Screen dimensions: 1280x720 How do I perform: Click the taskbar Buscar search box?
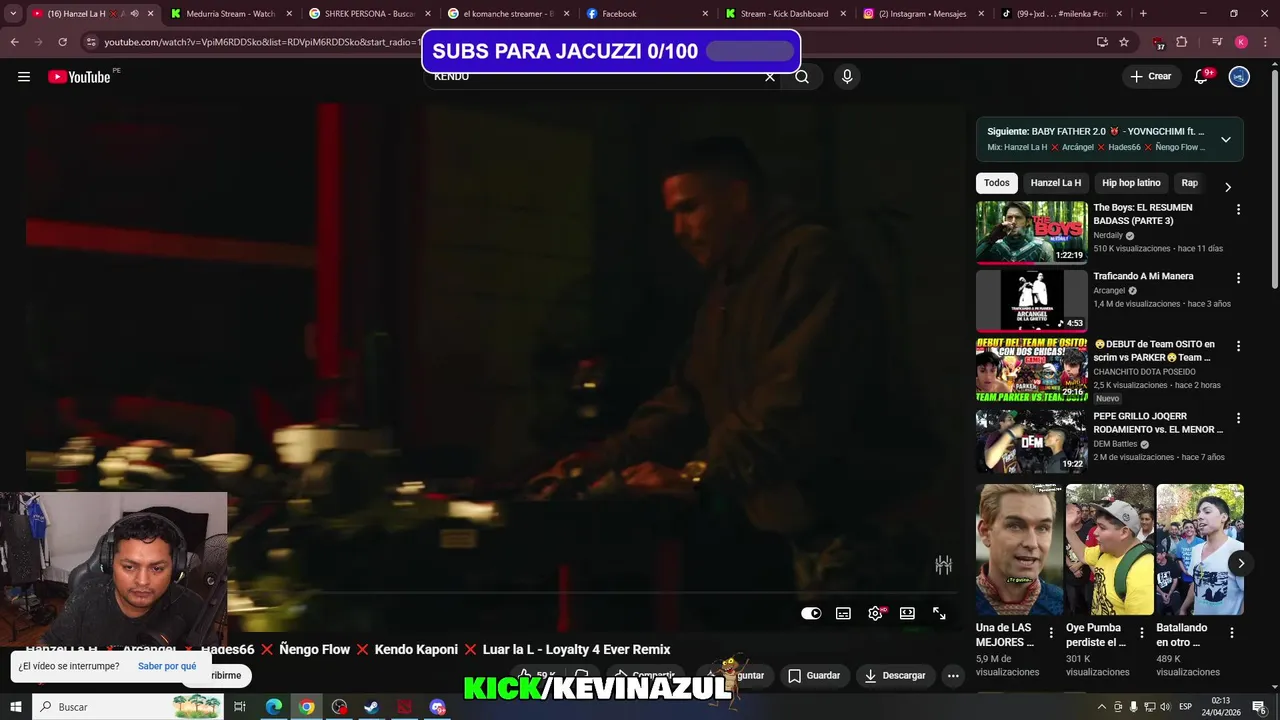tap(130, 707)
